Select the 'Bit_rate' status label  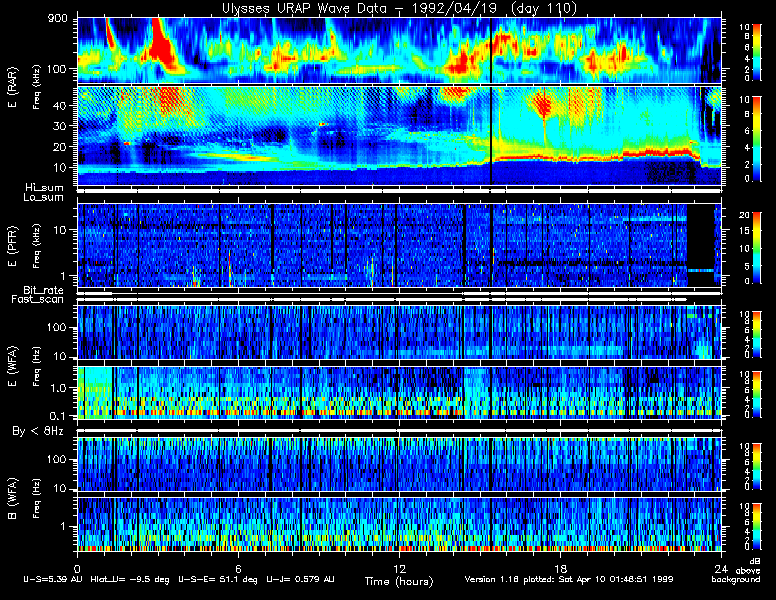(x=44, y=290)
